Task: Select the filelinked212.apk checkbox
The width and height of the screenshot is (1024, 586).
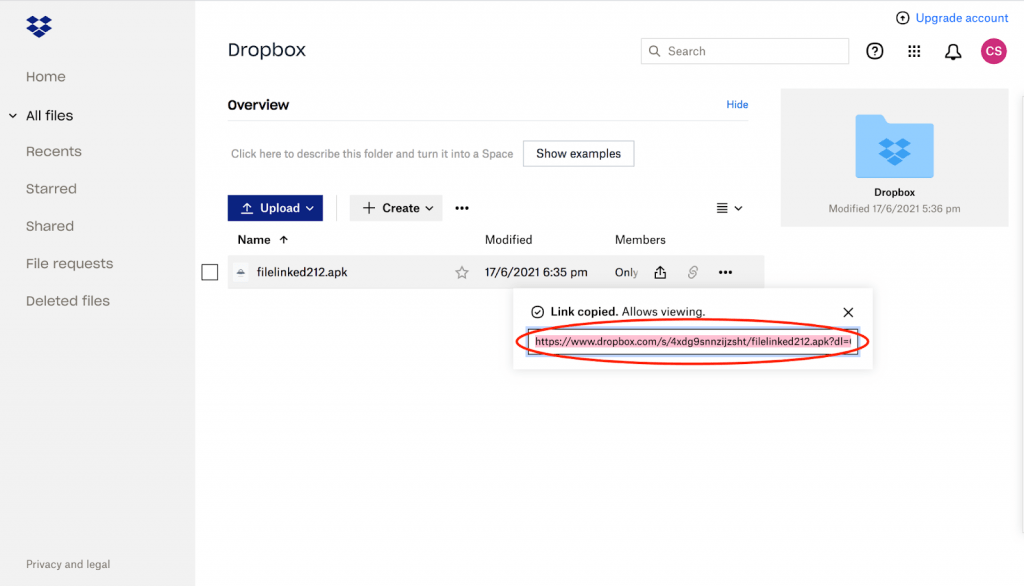Action: (210, 272)
